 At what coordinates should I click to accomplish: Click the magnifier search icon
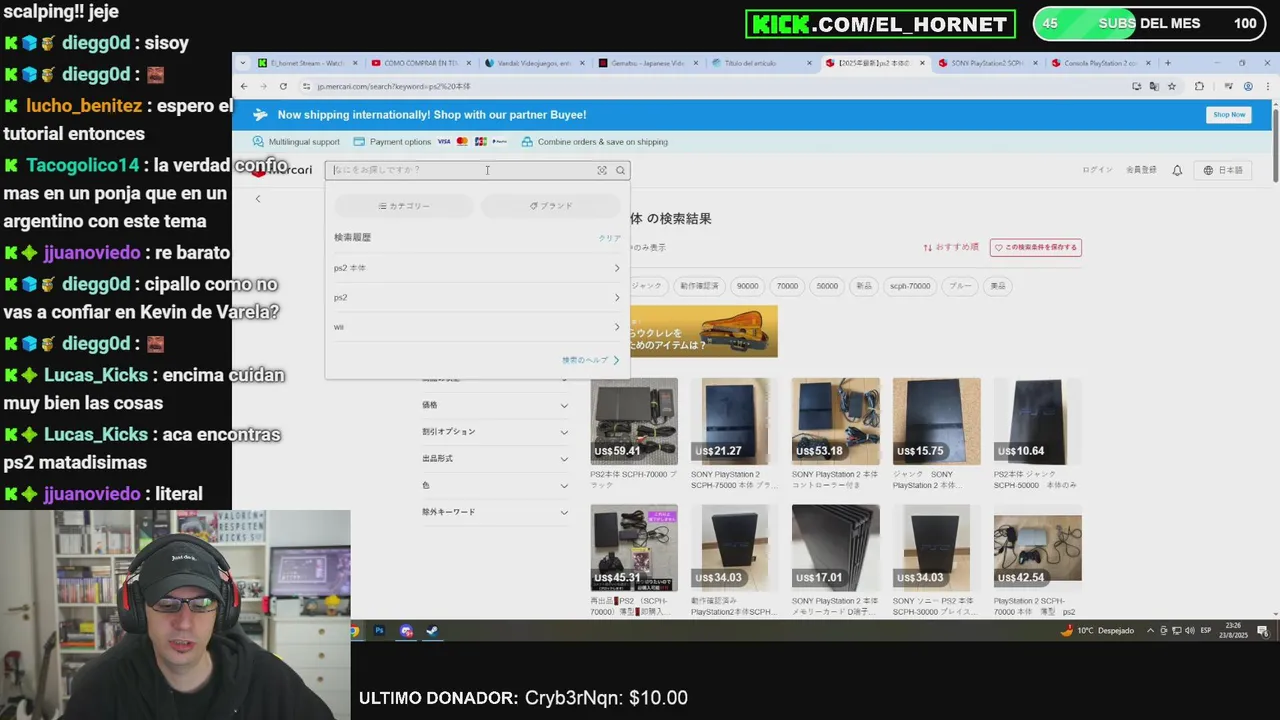coord(620,170)
